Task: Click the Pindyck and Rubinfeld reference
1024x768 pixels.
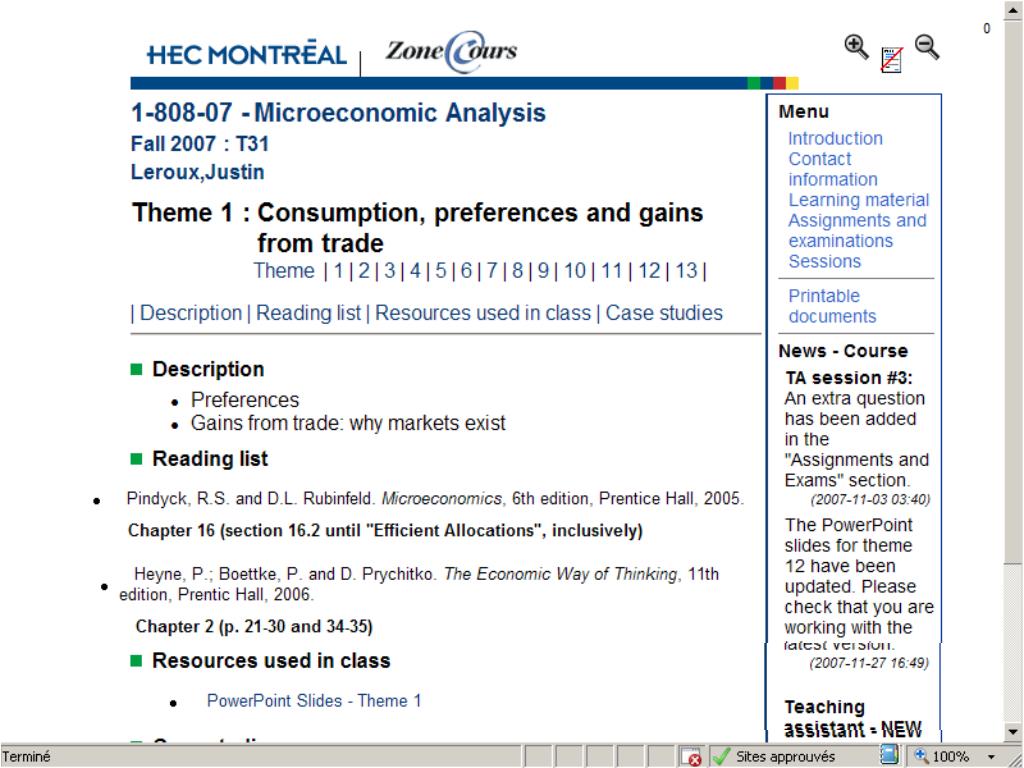Action: click(x=435, y=499)
